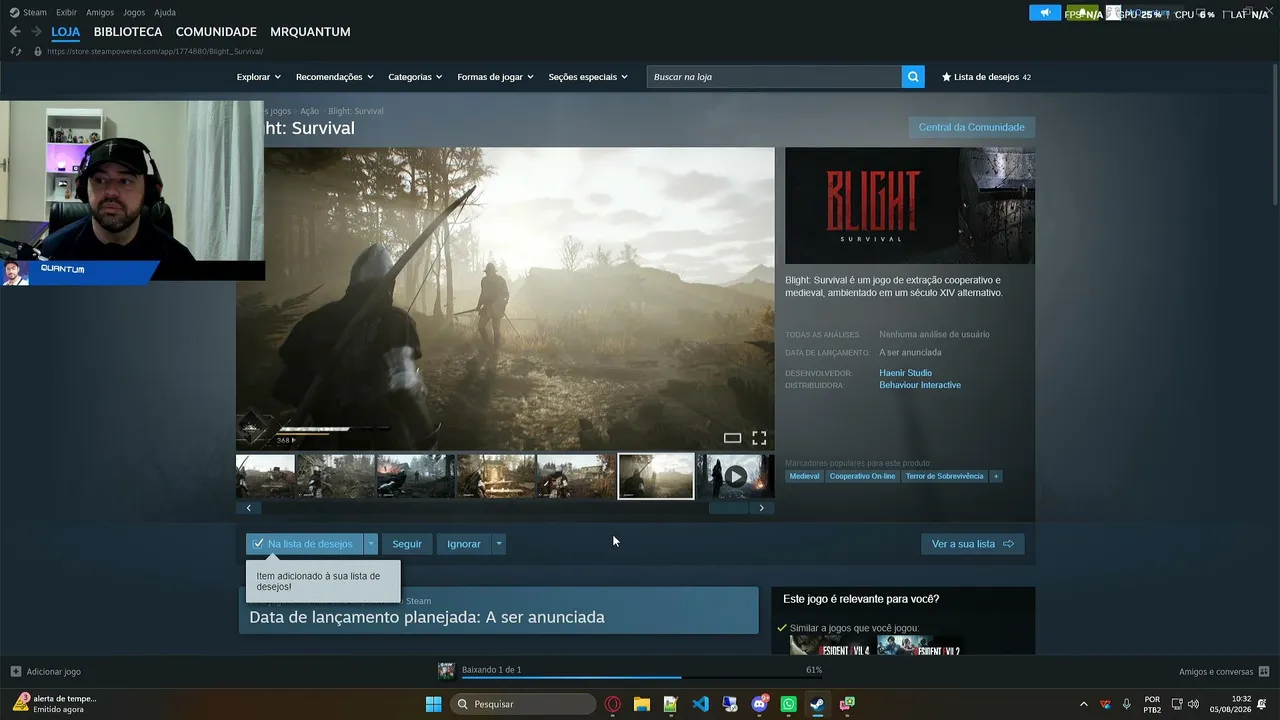Image resolution: width=1280 pixels, height=720 pixels.
Task: Open Amigos e conversas panel
Action: [1224, 672]
